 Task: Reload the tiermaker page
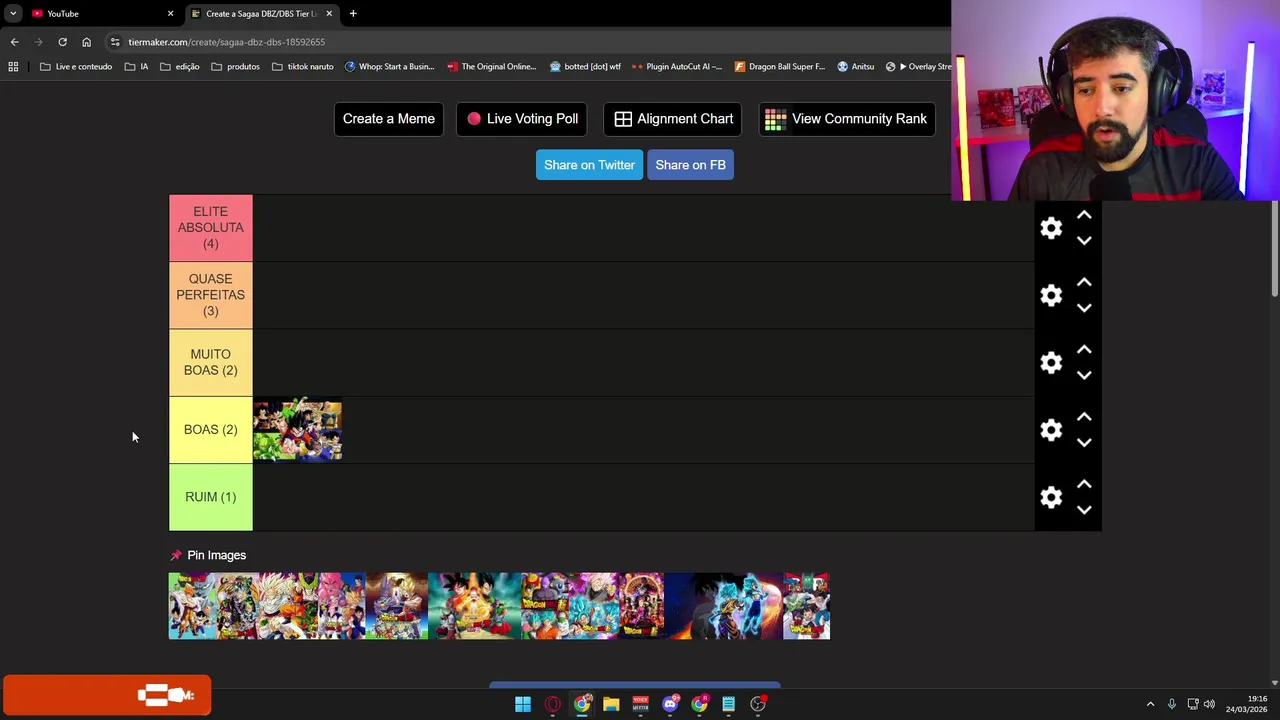(62, 42)
